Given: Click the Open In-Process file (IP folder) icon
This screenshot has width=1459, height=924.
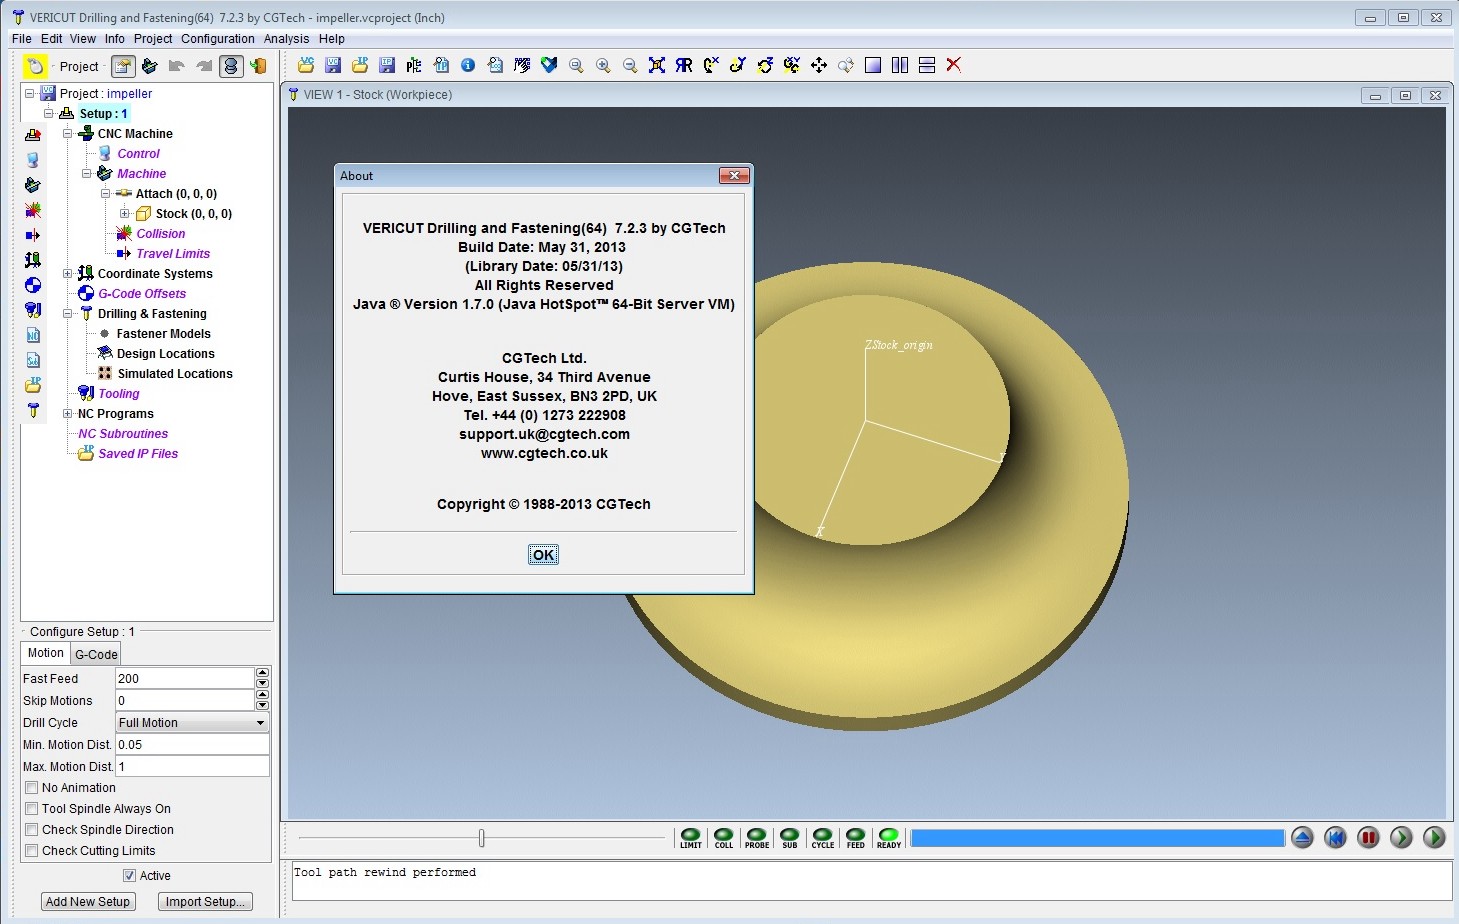Looking at the screenshot, I should pos(360,65).
